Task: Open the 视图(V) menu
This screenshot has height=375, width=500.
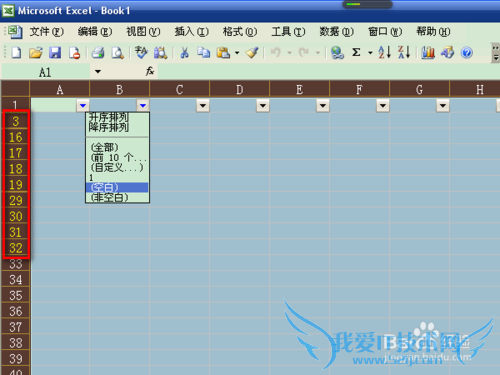Action: pyautogui.click(x=143, y=32)
